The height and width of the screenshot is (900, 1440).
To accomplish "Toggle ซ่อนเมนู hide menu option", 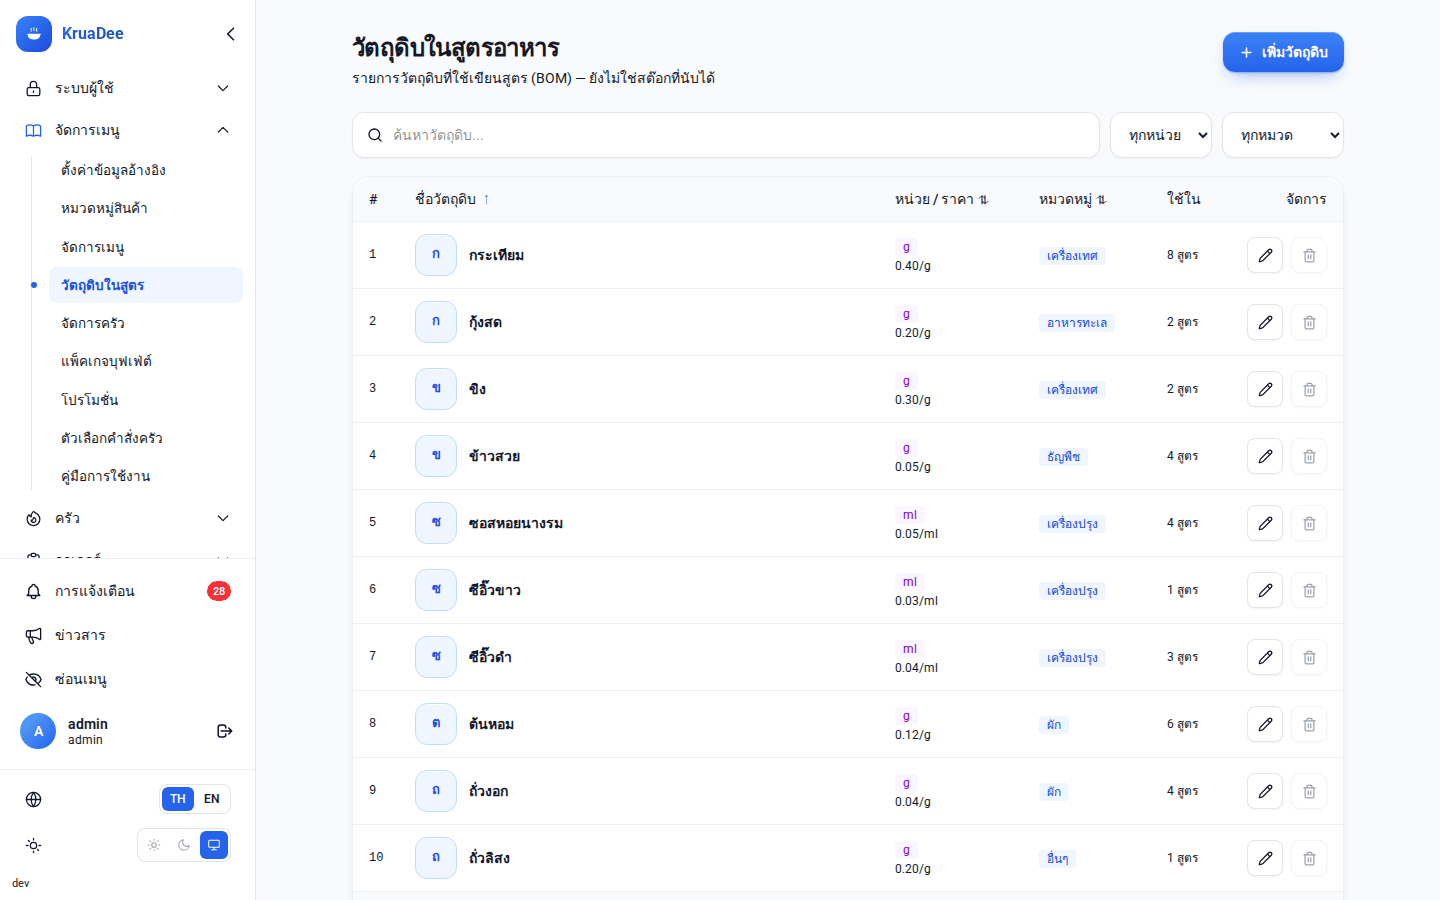I will coord(128,679).
